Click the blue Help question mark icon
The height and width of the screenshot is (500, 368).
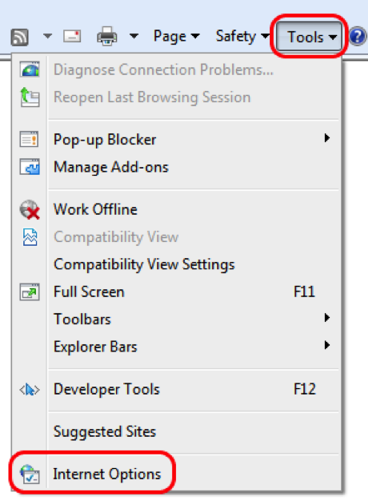(x=358, y=36)
